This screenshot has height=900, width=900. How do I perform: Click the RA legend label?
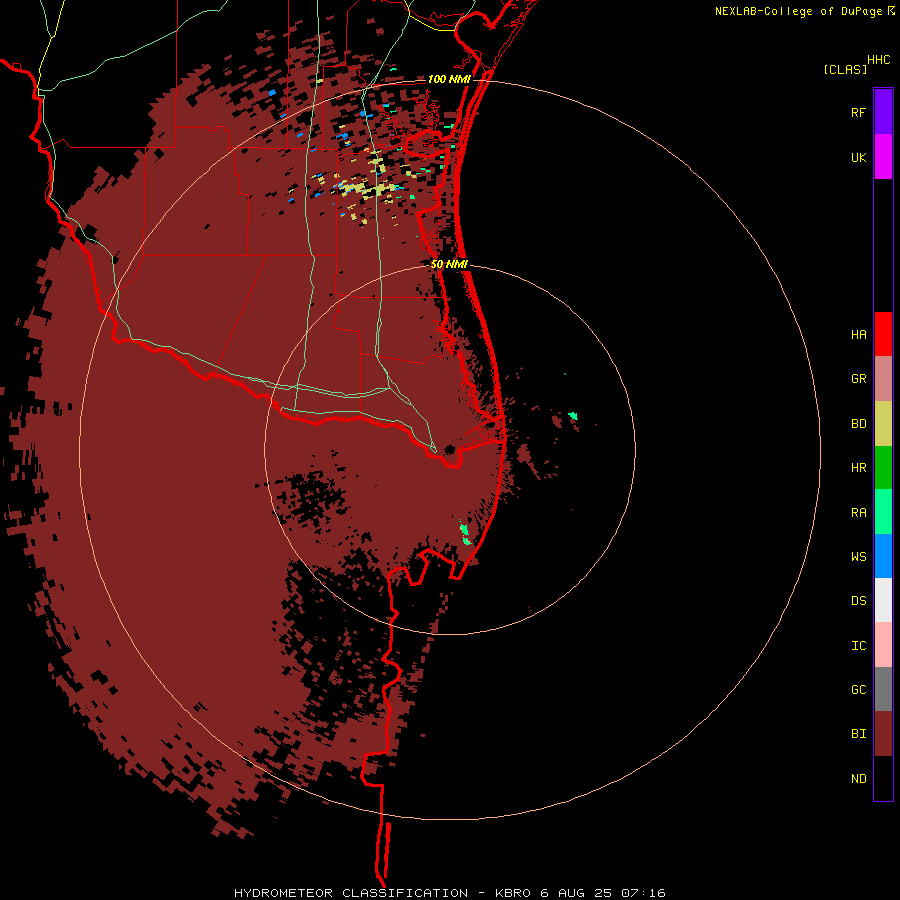click(x=858, y=513)
